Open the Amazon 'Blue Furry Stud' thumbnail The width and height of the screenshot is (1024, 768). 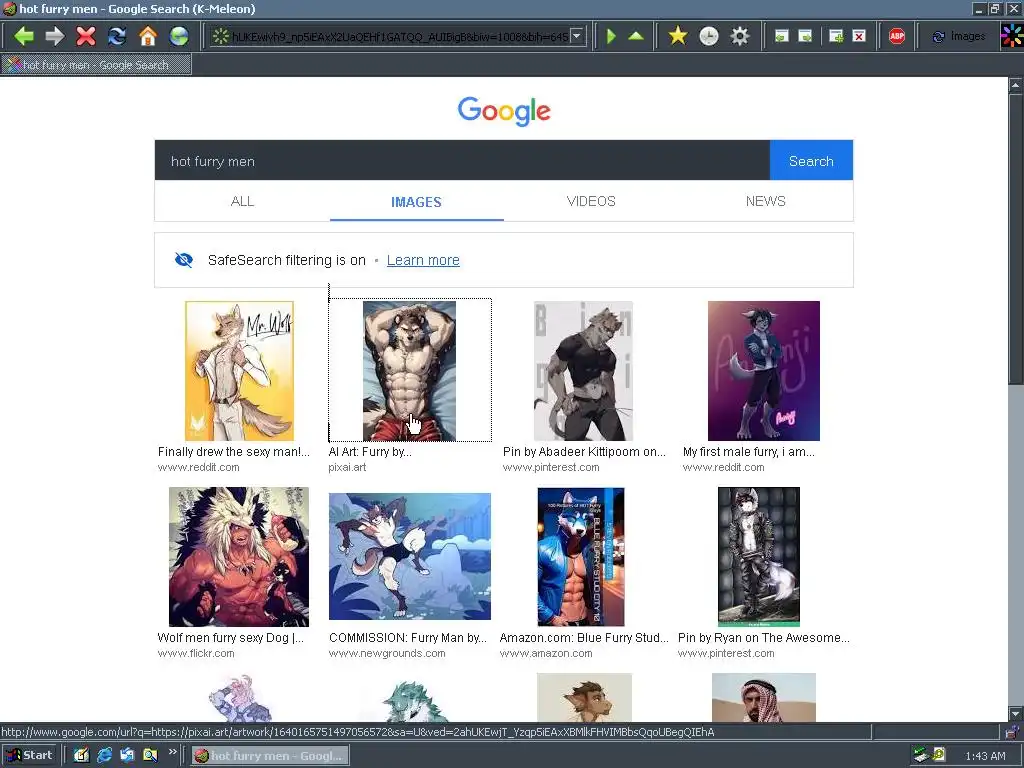581,556
